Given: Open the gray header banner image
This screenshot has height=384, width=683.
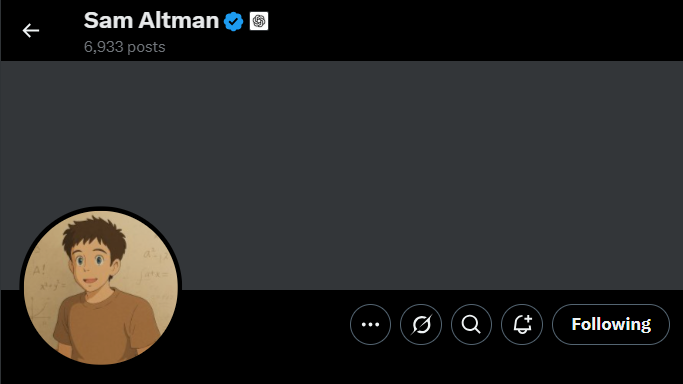Looking at the screenshot, I should (x=342, y=175).
